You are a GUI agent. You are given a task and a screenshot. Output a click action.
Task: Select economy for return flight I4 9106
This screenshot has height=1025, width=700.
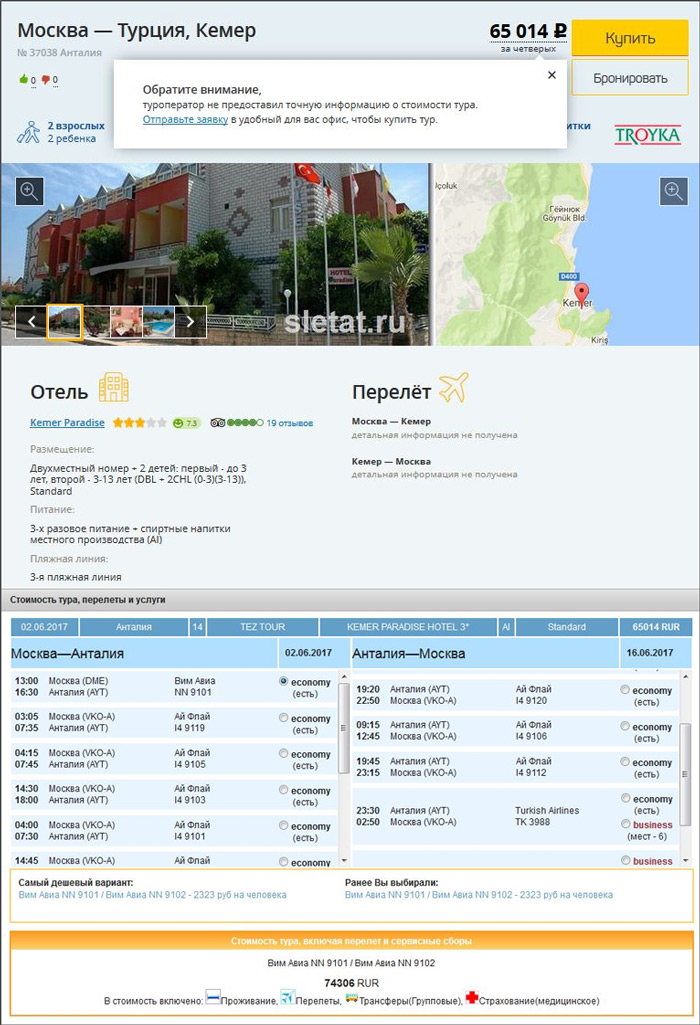625,726
